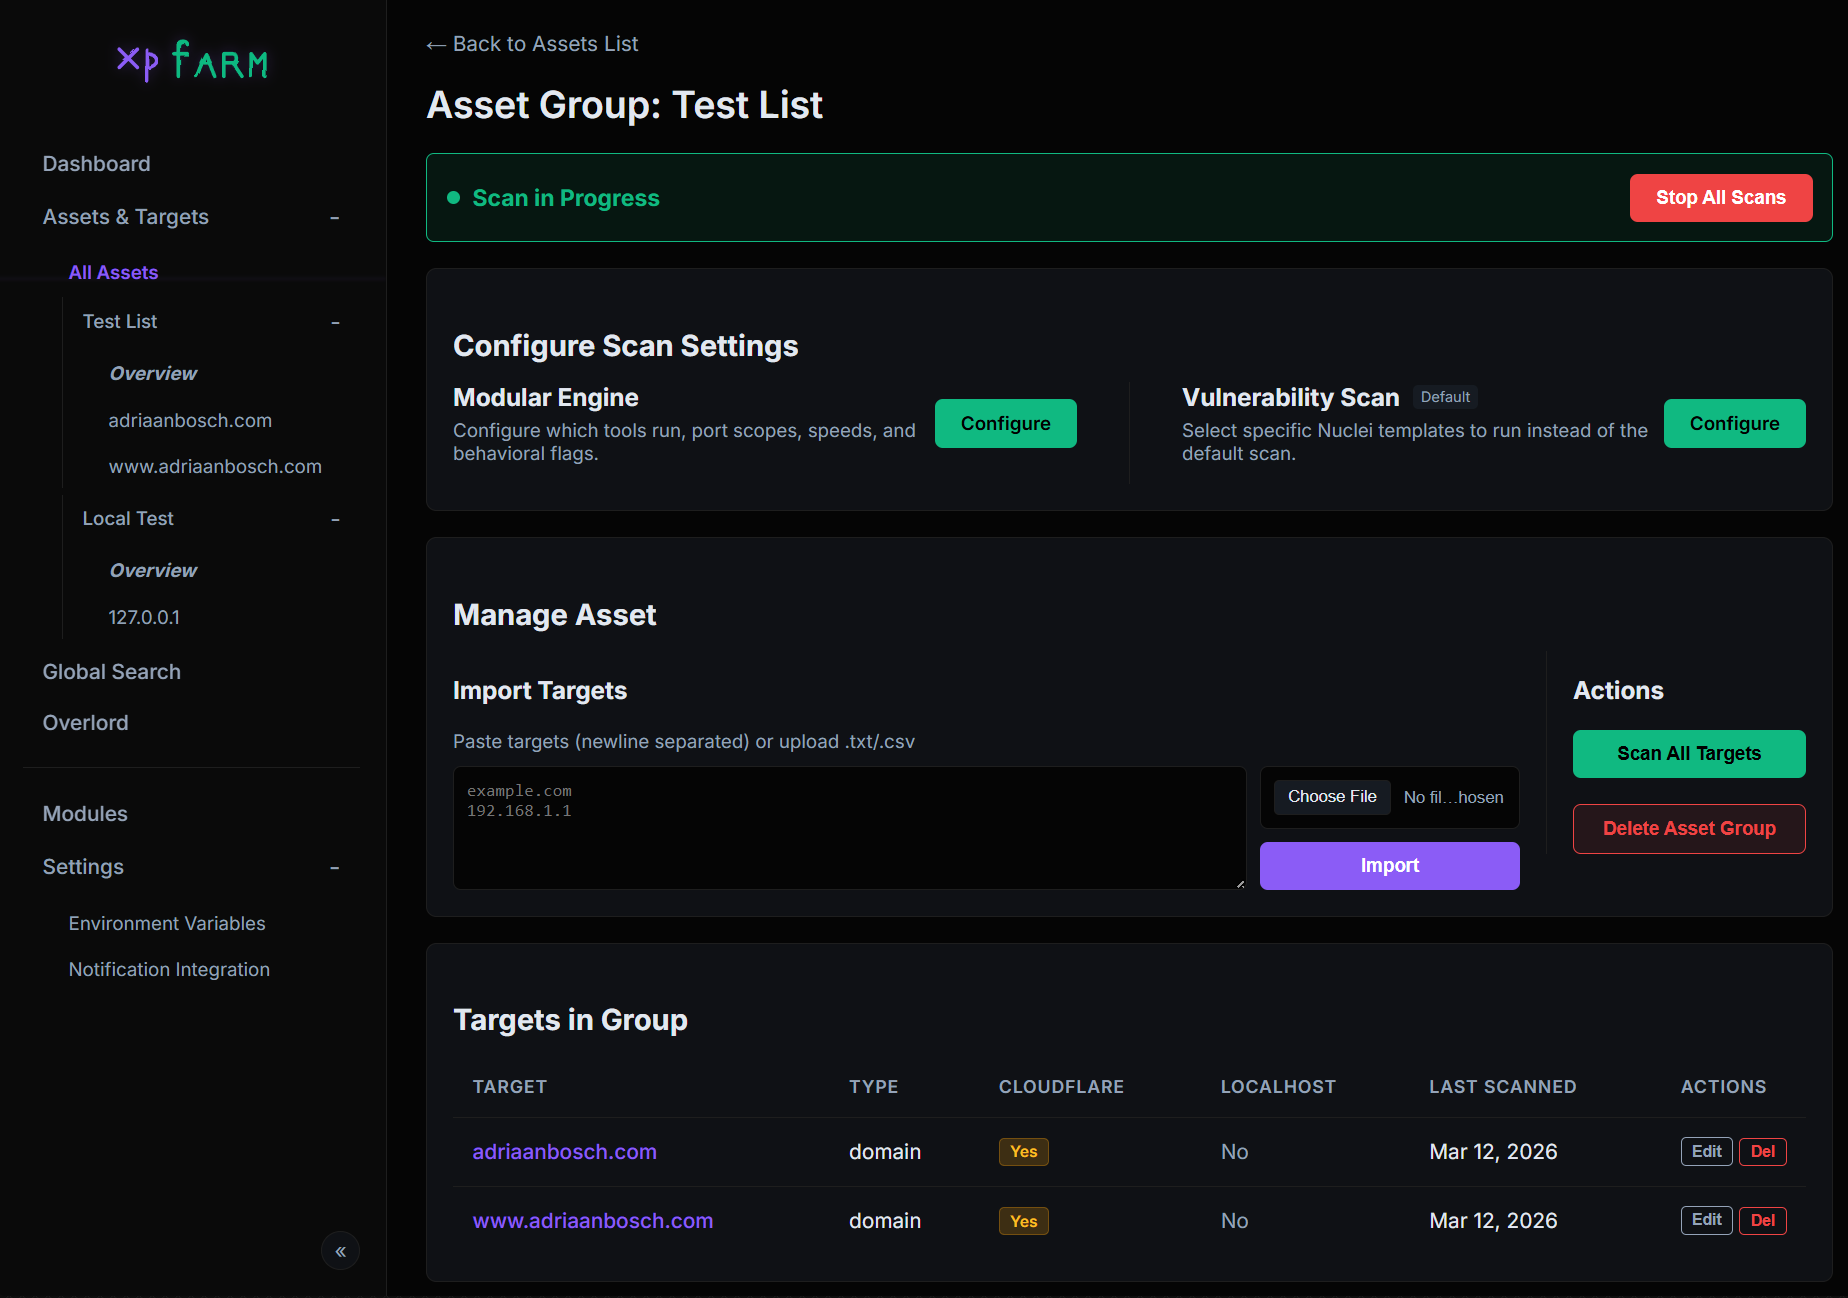Delete the www.adriaanbosch.com target row
Viewport: 1848px width, 1298px height.
tap(1762, 1221)
